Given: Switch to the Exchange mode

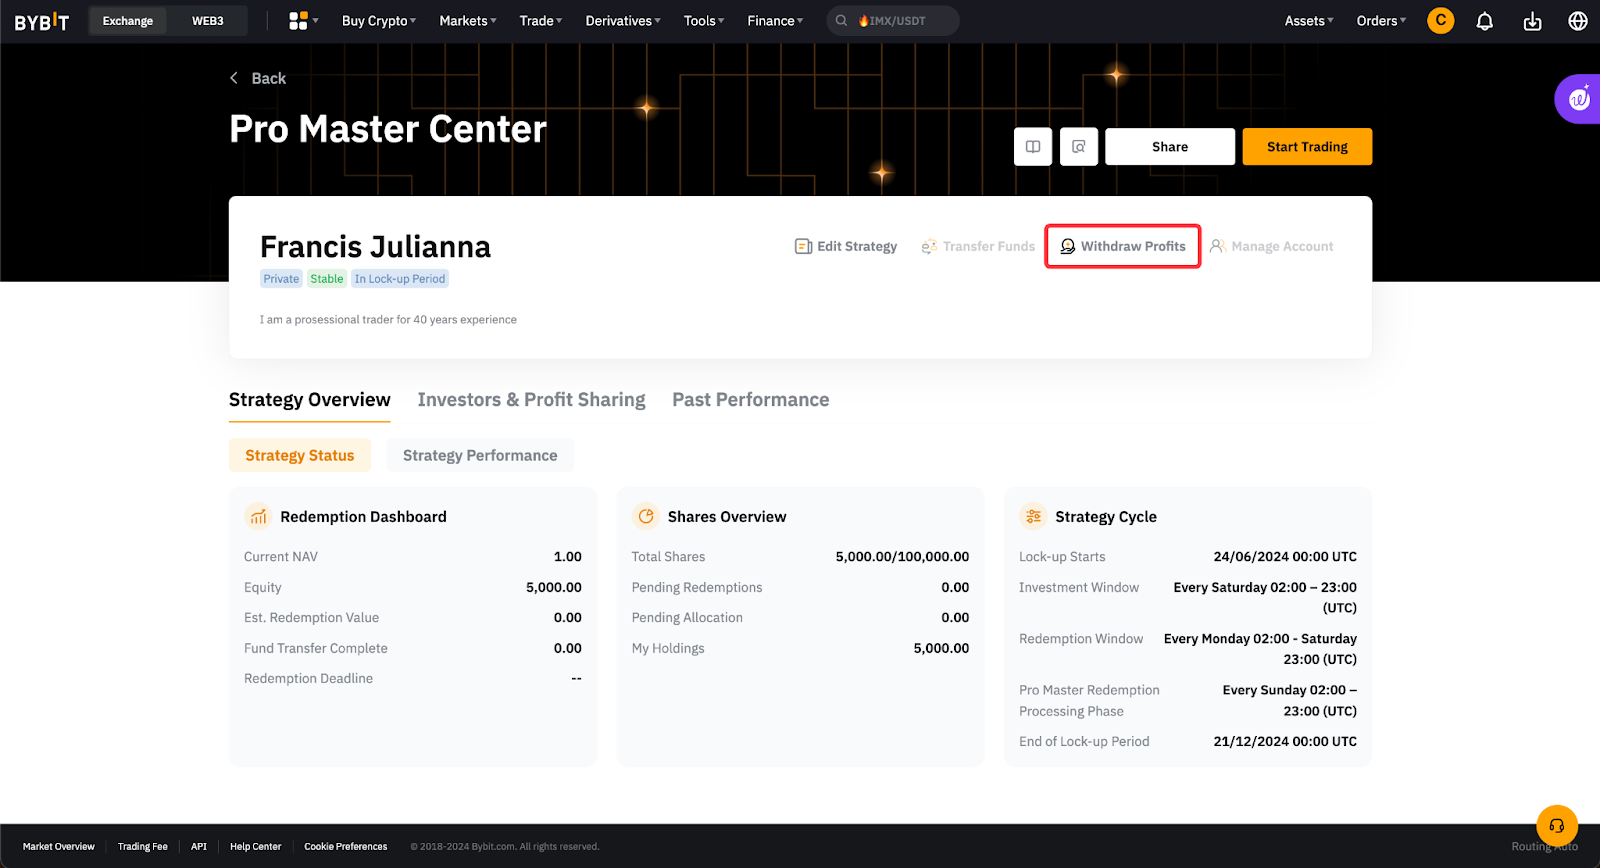Looking at the screenshot, I should [128, 21].
